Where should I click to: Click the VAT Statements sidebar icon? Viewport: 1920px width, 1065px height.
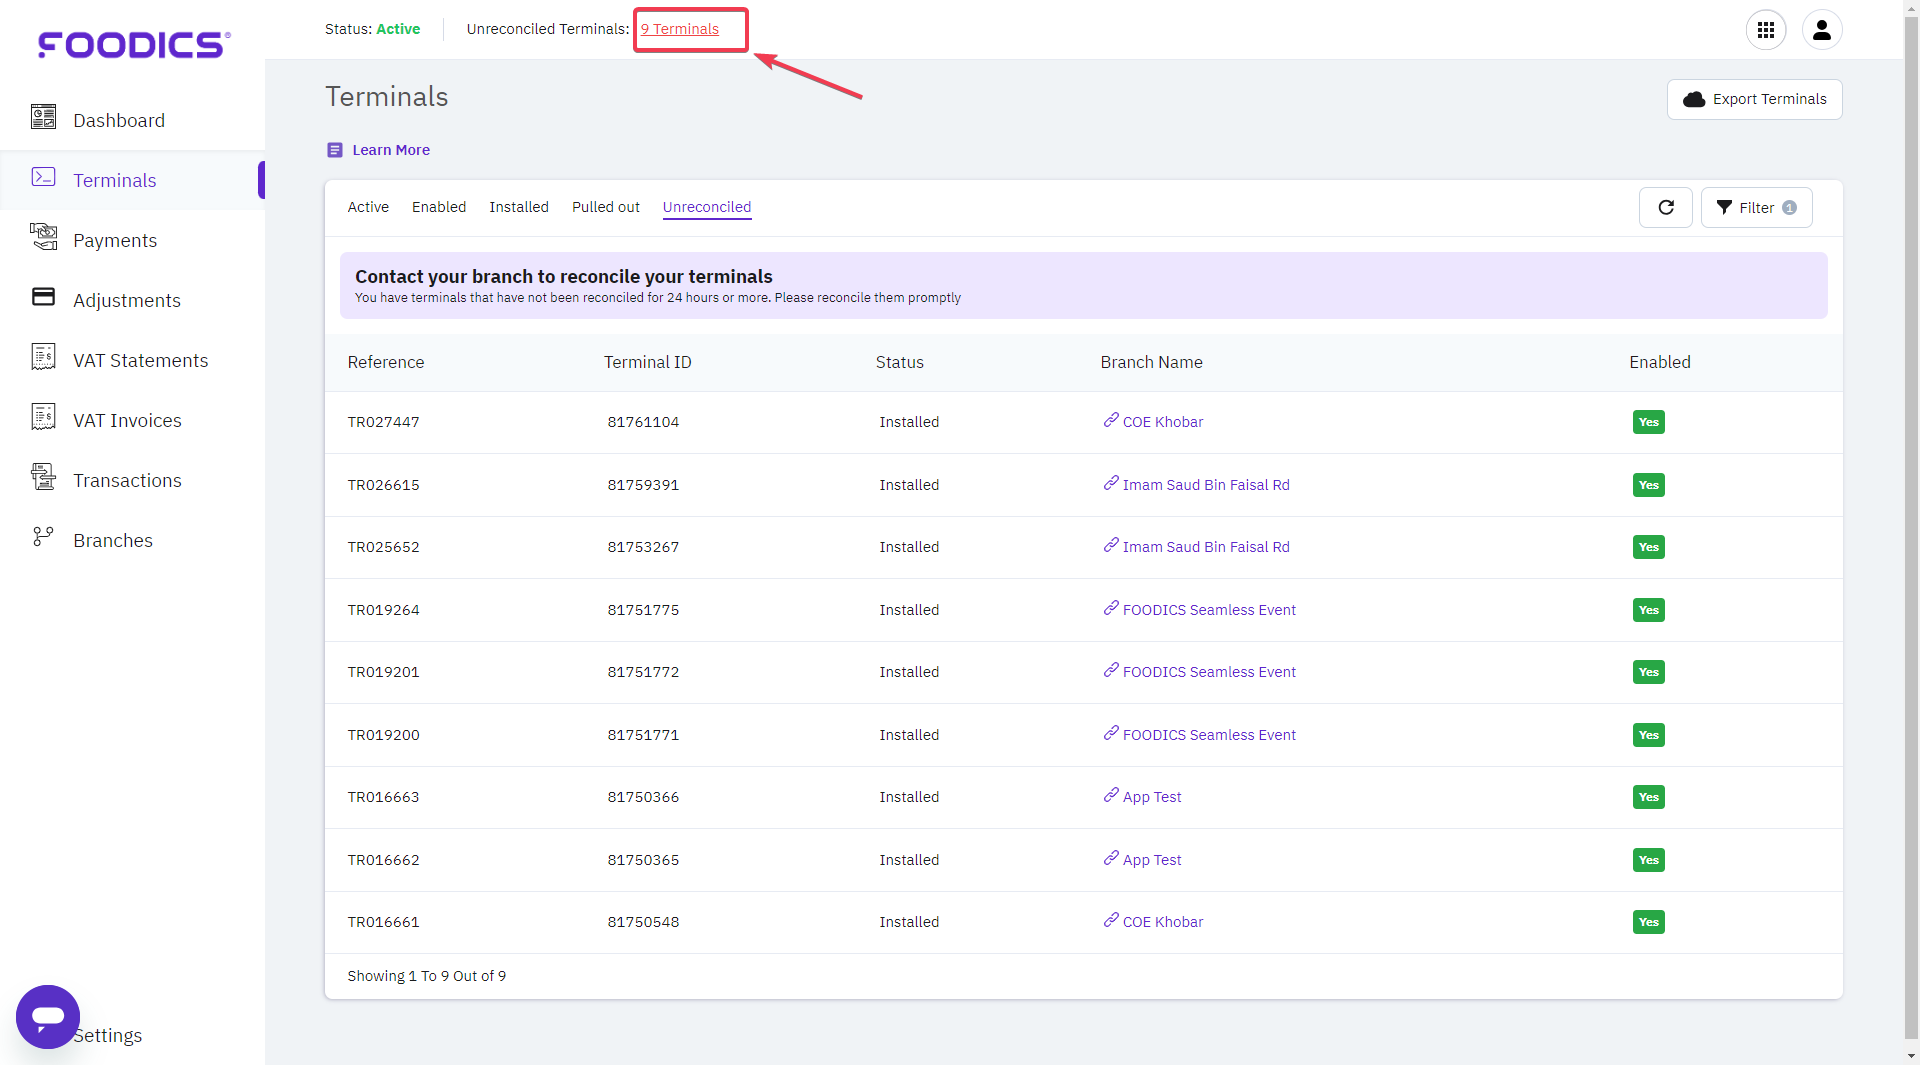coord(43,357)
